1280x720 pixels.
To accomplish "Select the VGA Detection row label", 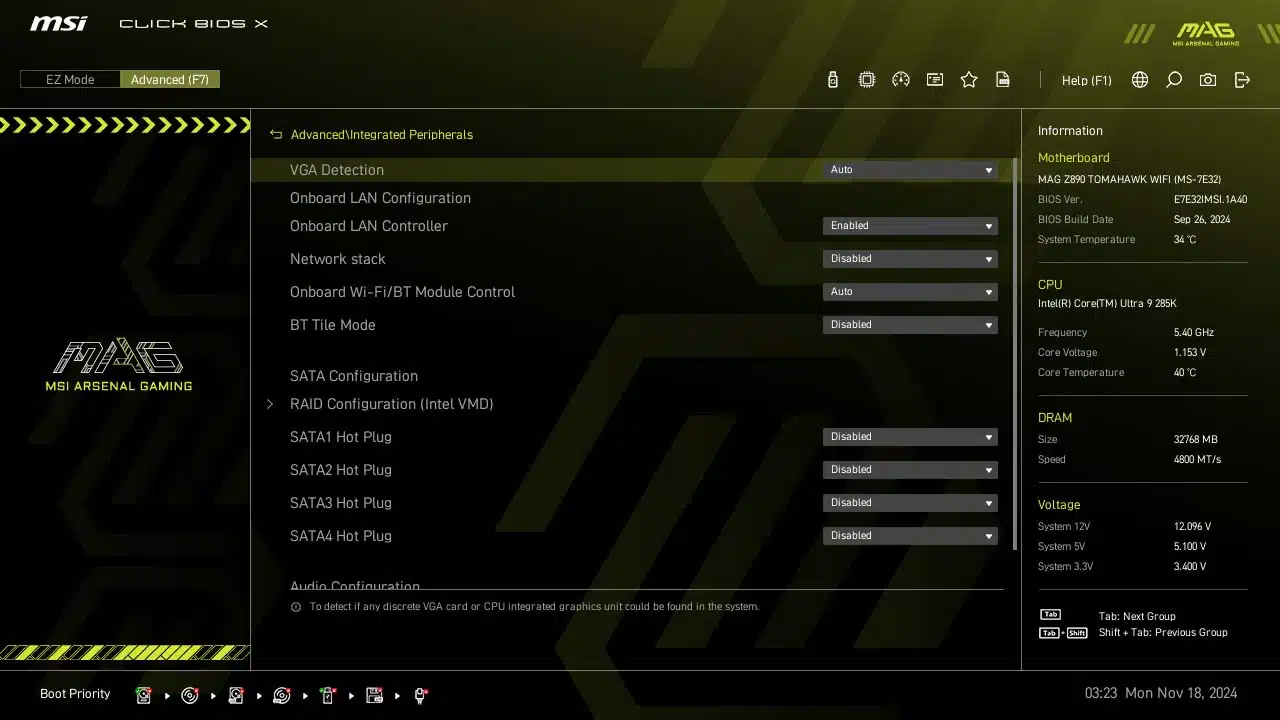I will [x=337, y=170].
